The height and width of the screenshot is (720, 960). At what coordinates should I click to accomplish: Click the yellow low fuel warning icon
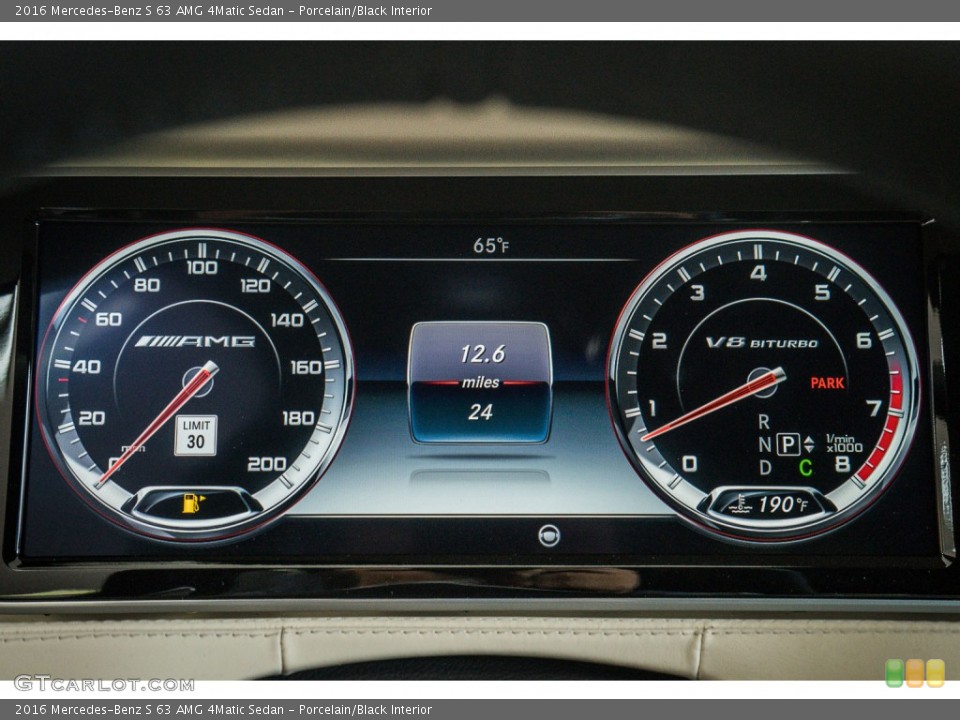pos(193,503)
